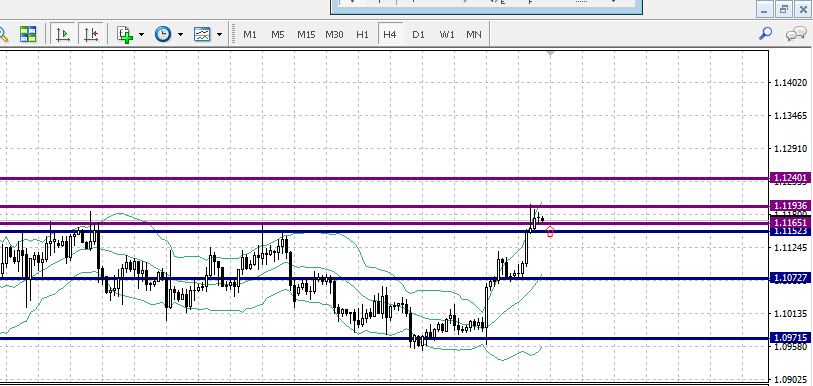Change timeframe to H1

(x=362, y=35)
